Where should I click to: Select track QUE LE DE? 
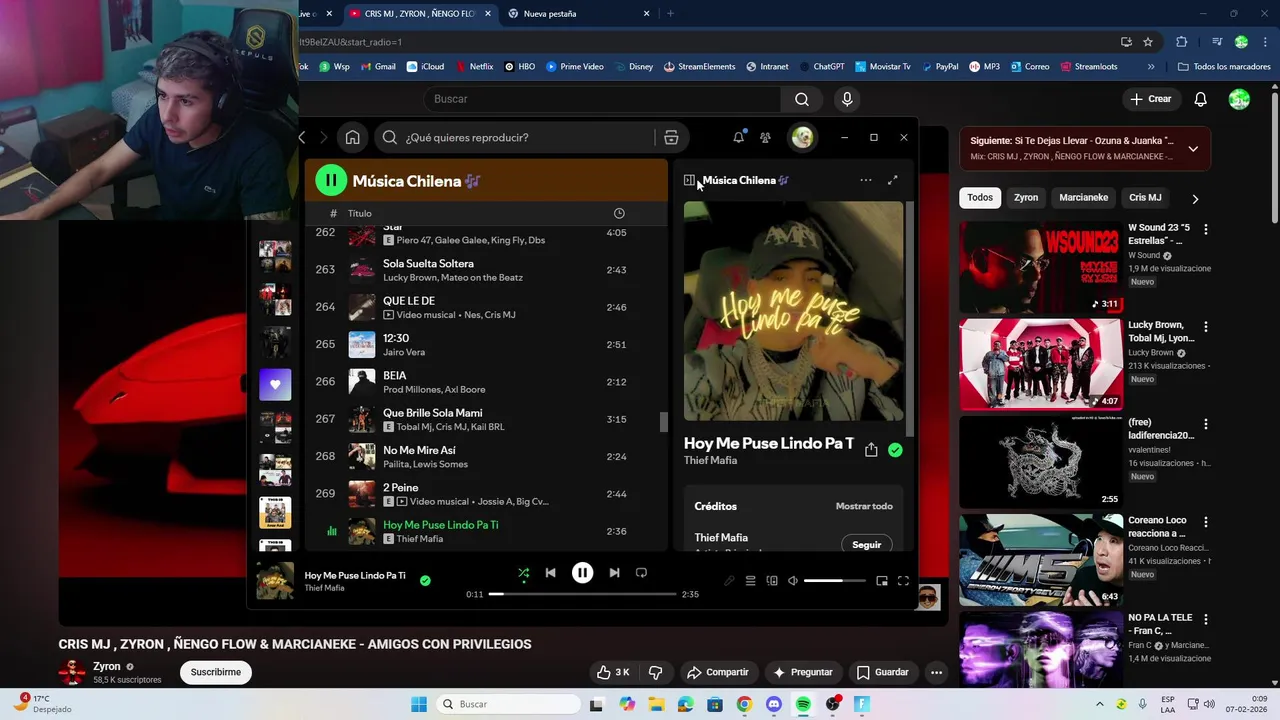pos(486,307)
